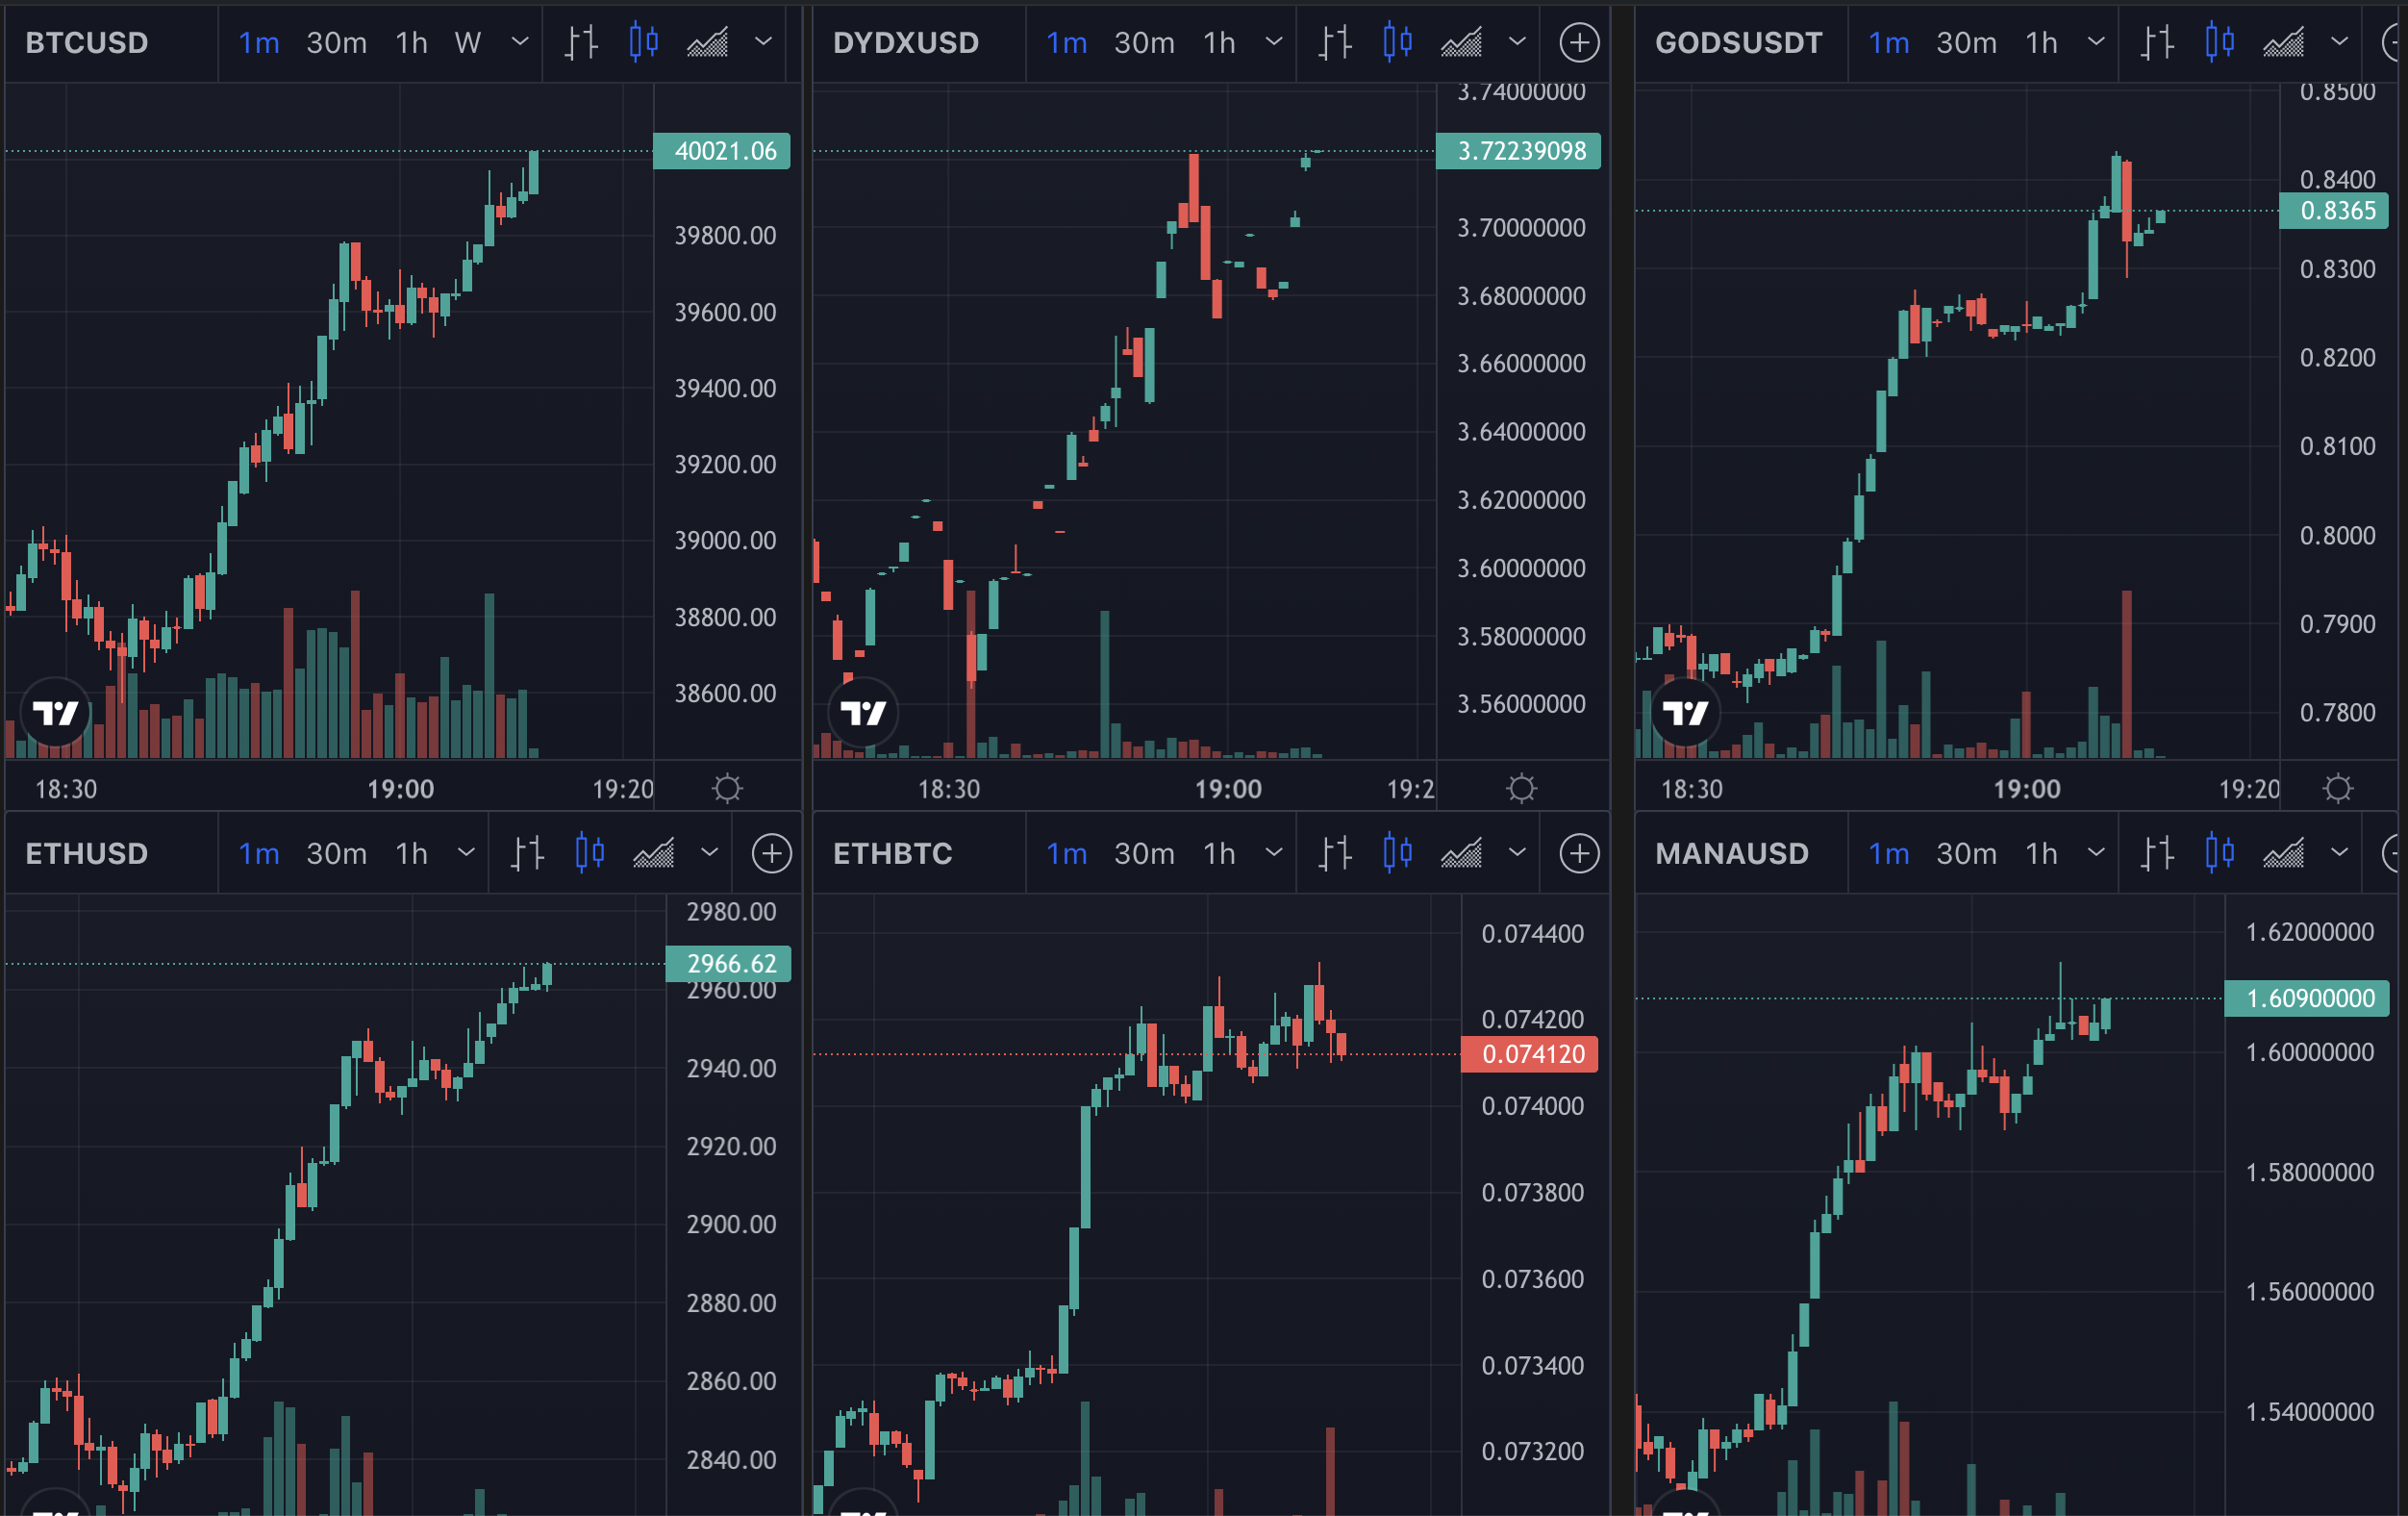Click the BTCUSD symbol name
The width and height of the screenshot is (2408, 1516).
click(87, 43)
